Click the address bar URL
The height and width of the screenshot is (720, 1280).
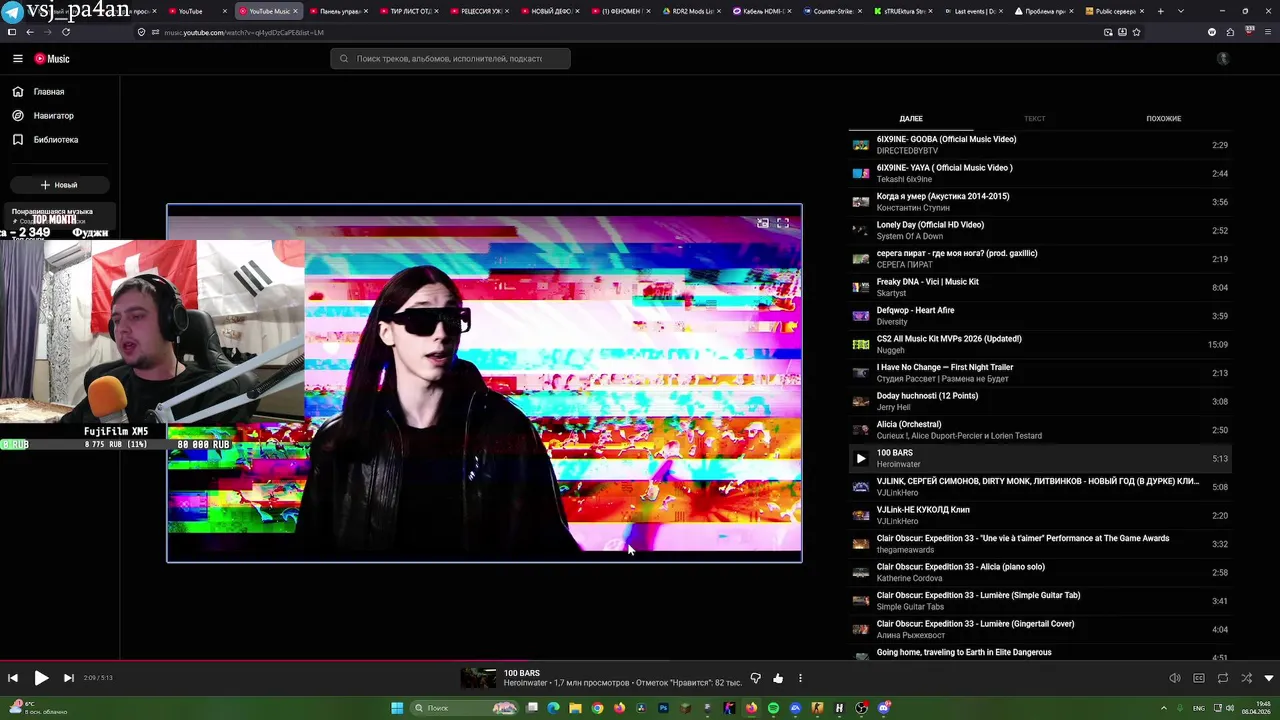click(244, 32)
